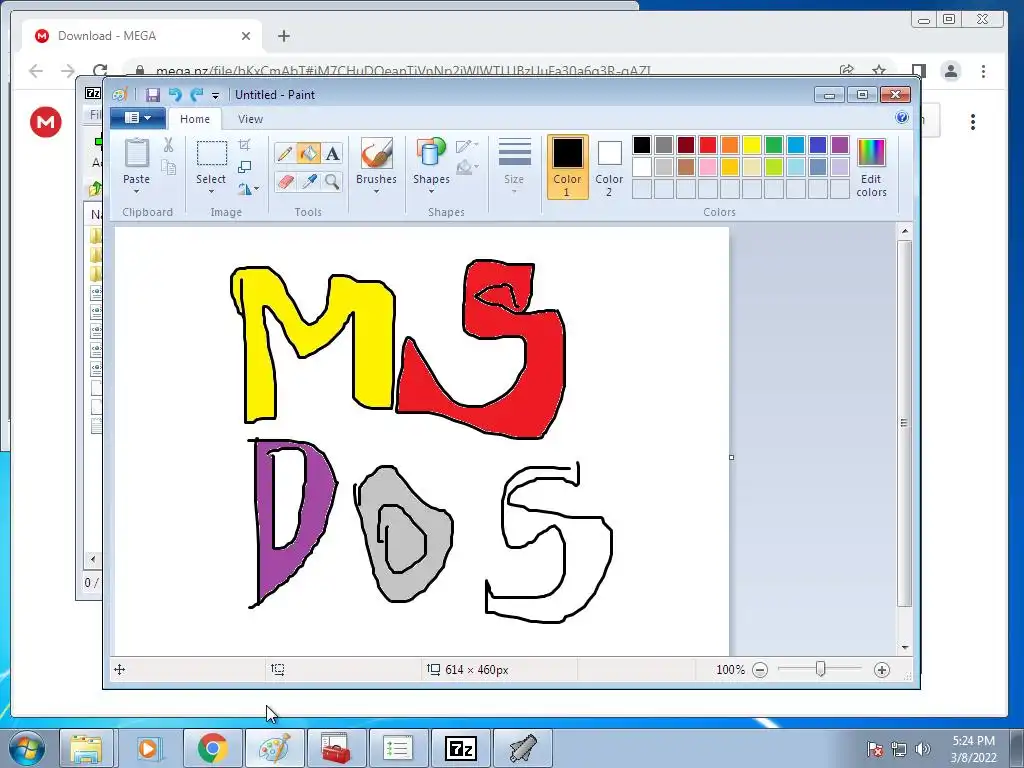The width and height of the screenshot is (1024, 768).
Task: Click the Brushes tool icon
Action: (377, 153)
